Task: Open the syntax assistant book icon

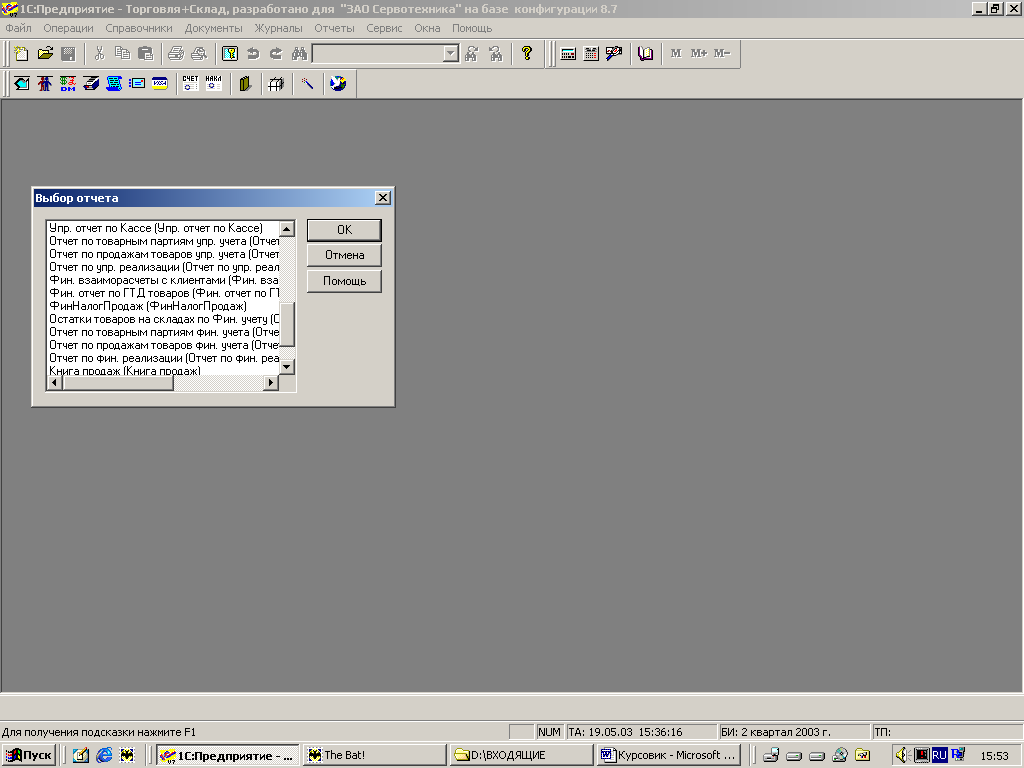Action: pyautogui.click(x=645, y=54)
